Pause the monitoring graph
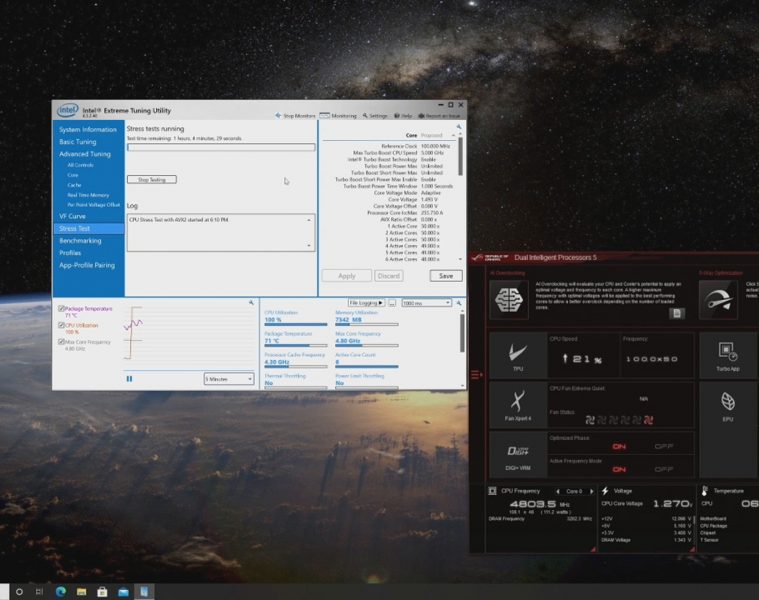This screenshot has width=759, height=600. (129, 379)
